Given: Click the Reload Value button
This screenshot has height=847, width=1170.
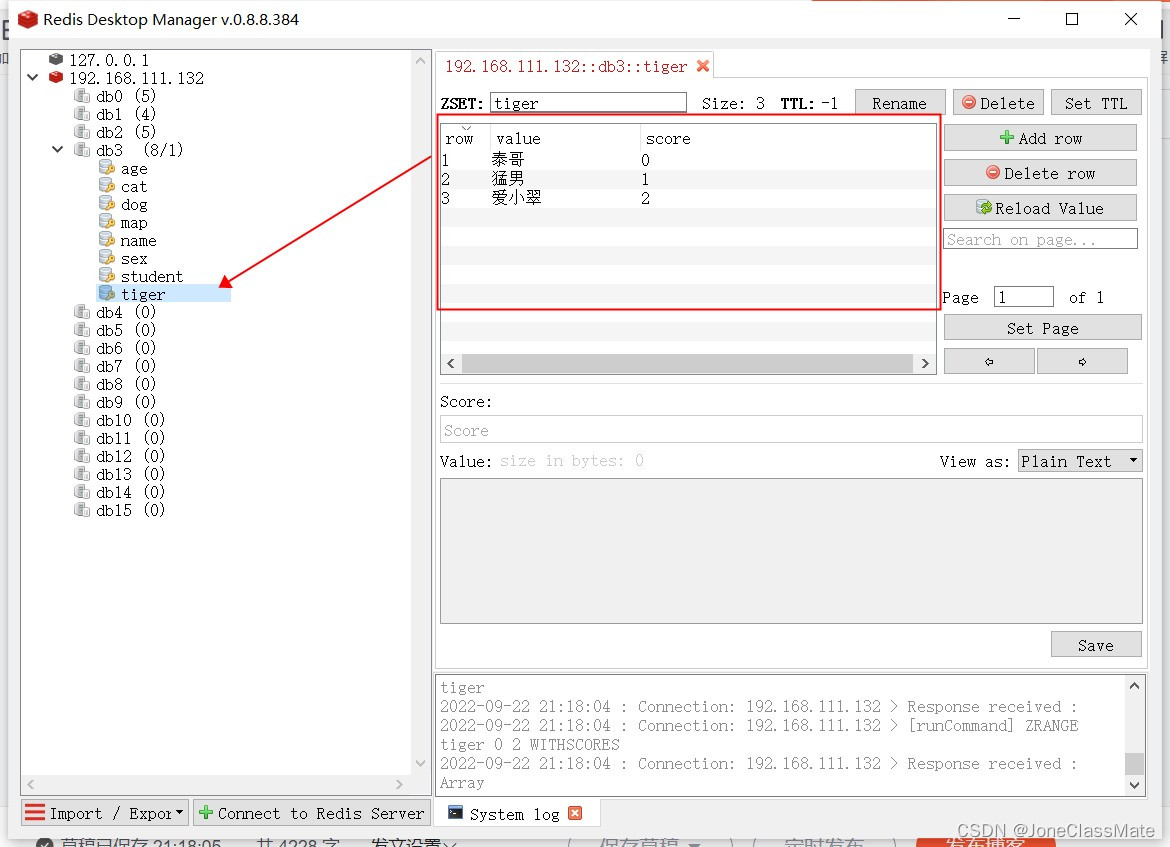Looking at the screenshot, I should (1040, 208).
